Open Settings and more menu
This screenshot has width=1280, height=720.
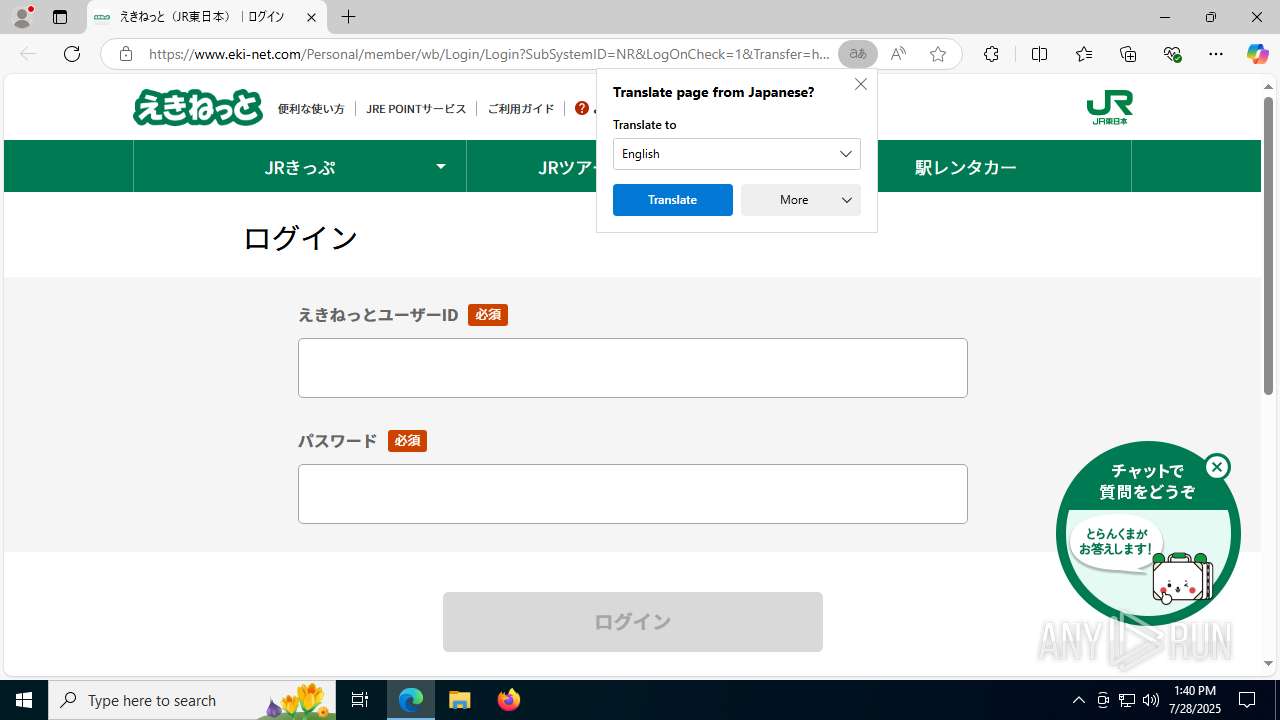(x=1216, y=54)
